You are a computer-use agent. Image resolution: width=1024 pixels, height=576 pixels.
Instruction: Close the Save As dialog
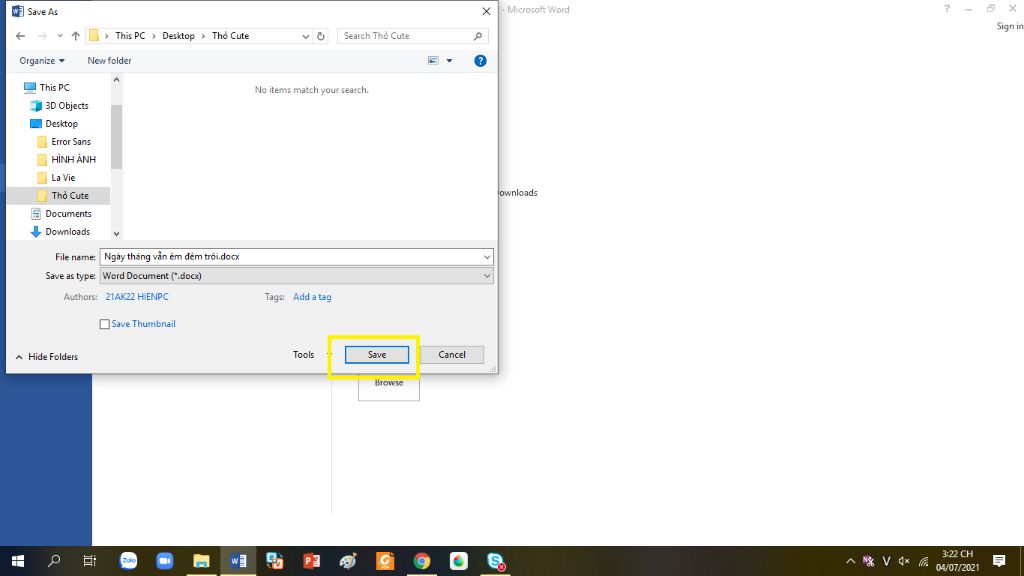(487, 11)
